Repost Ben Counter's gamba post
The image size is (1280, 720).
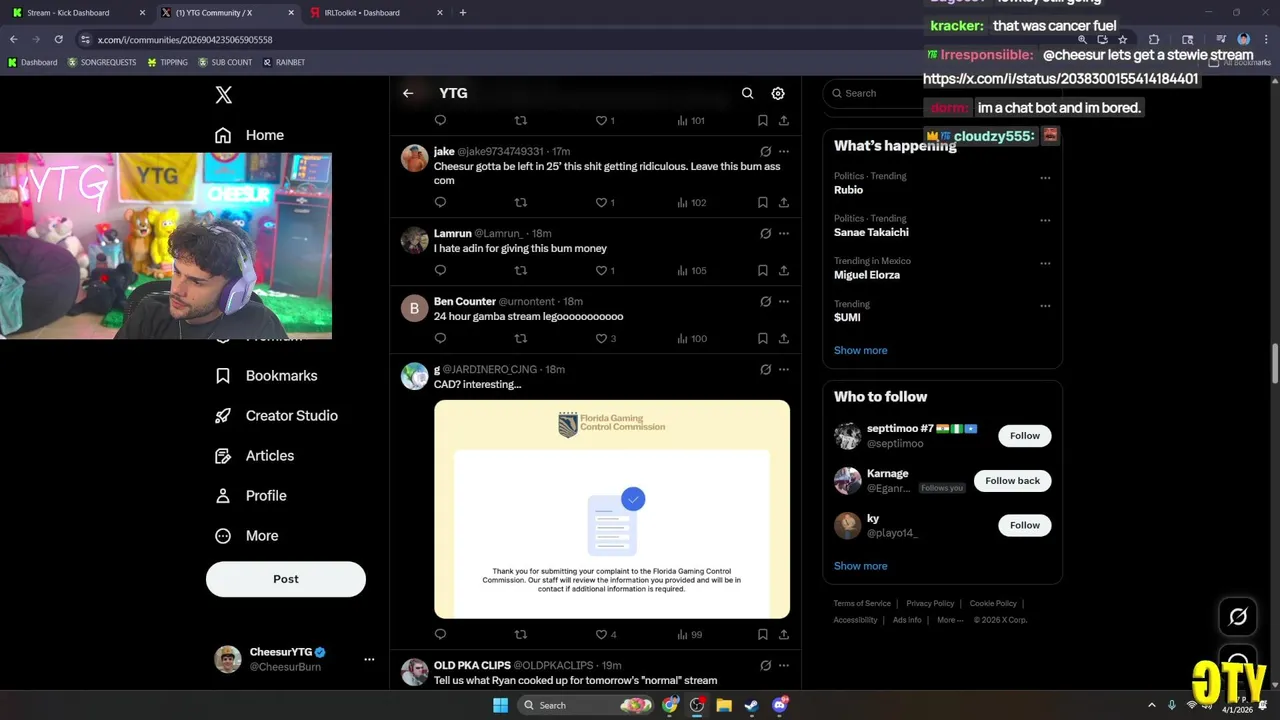tap(520, 338)
